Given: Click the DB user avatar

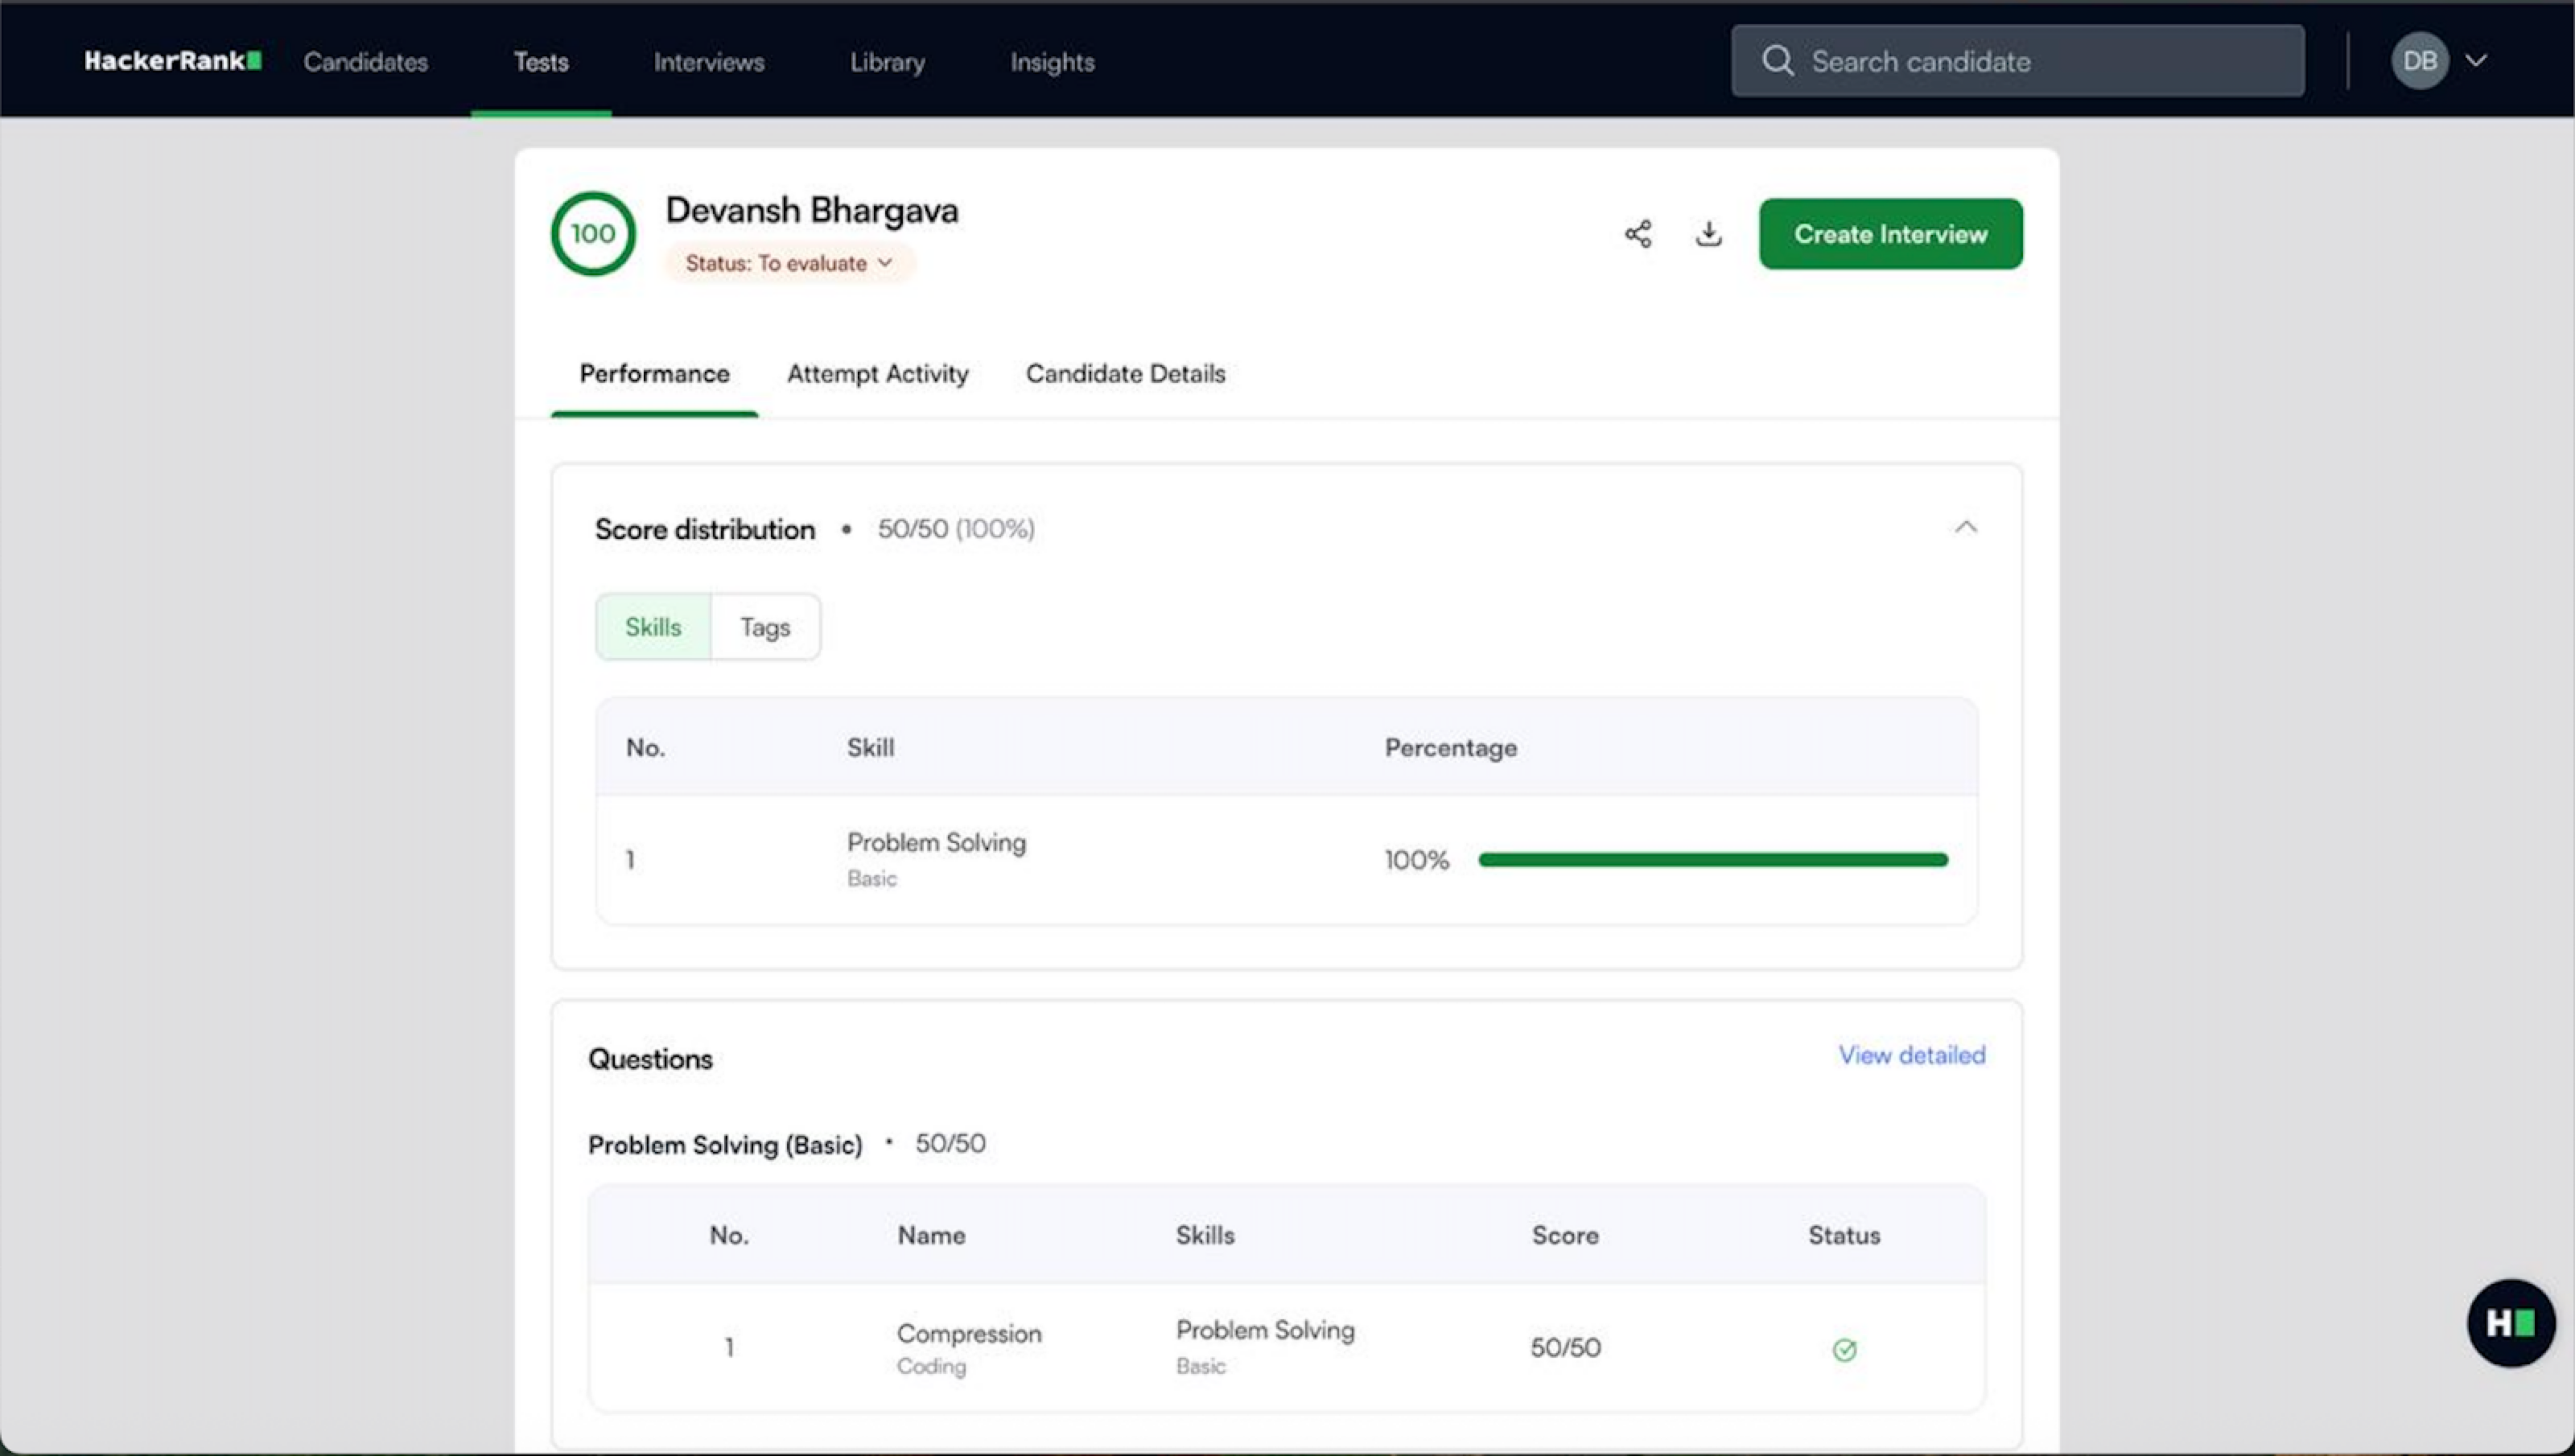Looking at the screenshot, I should click(x=2419, y=61).
